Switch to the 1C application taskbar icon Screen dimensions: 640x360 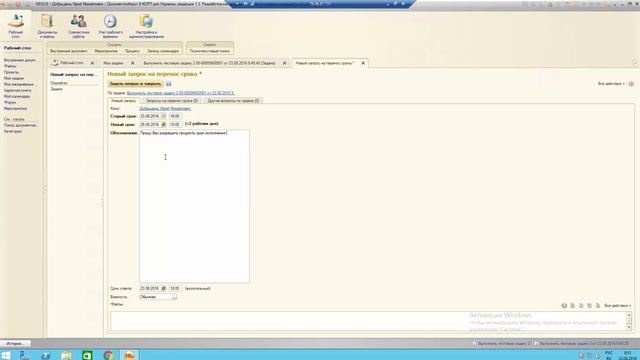129,355
